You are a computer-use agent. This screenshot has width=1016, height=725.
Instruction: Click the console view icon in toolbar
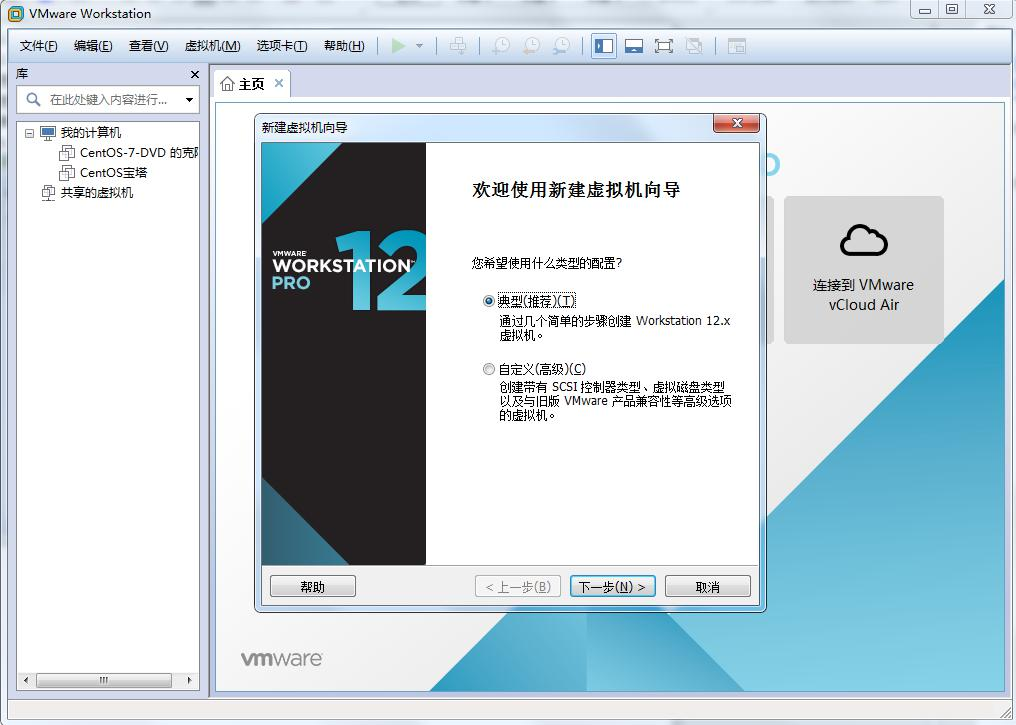(737, 46)
